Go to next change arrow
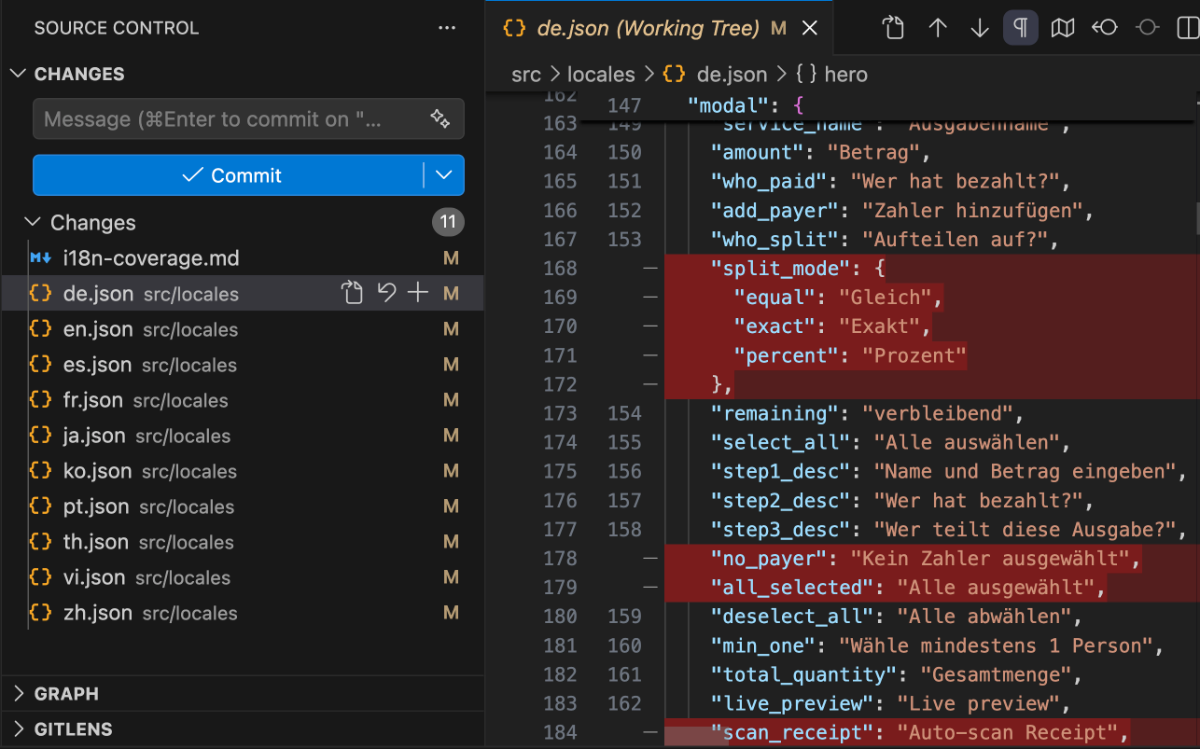The width and height of the screenshot is (1200, 749). click(x=979, y=28)
